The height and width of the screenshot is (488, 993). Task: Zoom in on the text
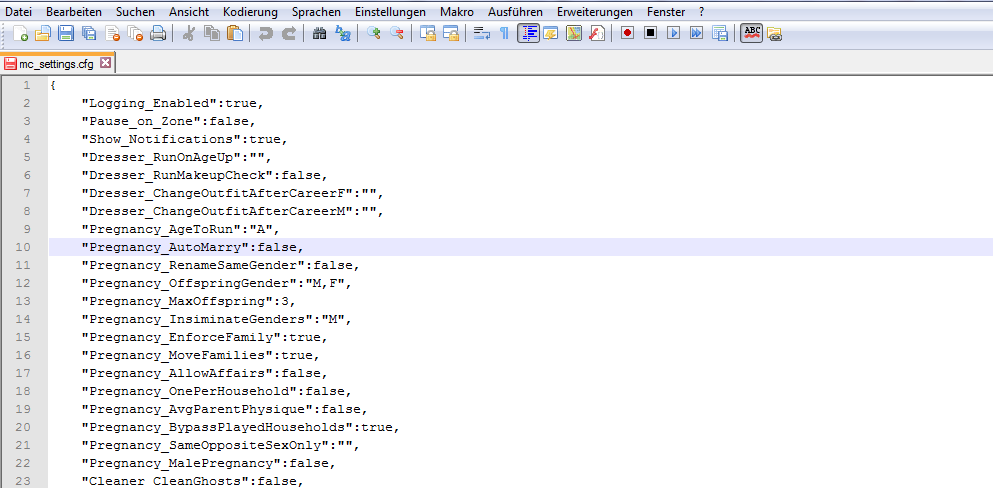click(374, 34)
